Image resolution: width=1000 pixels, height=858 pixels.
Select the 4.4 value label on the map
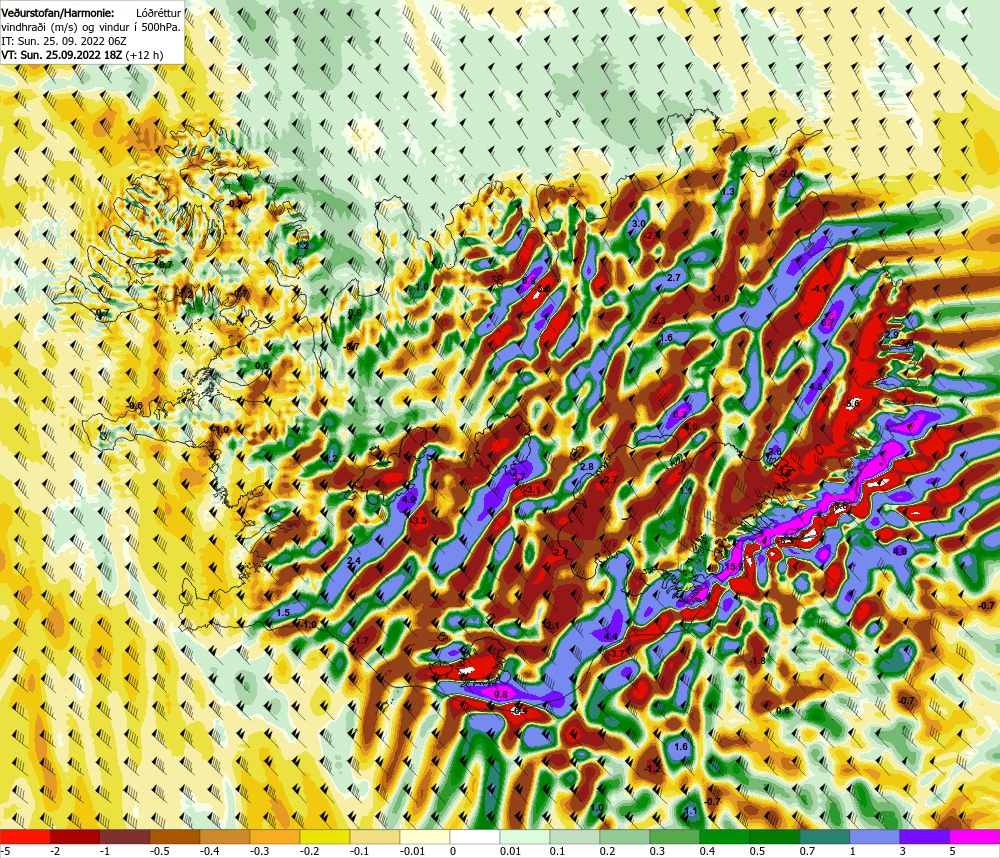point(610,637)
